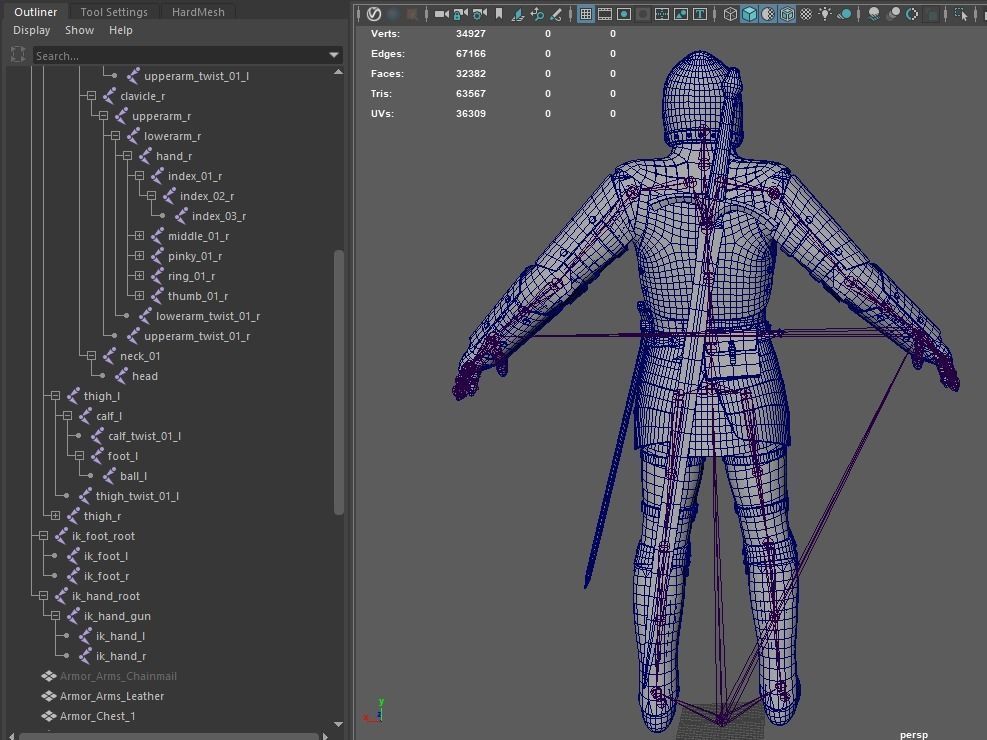Image resolution: width=987 pixels, height=740 pixels.
Task: Click the outliner scroll-up arrow
Action: (339, 72)
